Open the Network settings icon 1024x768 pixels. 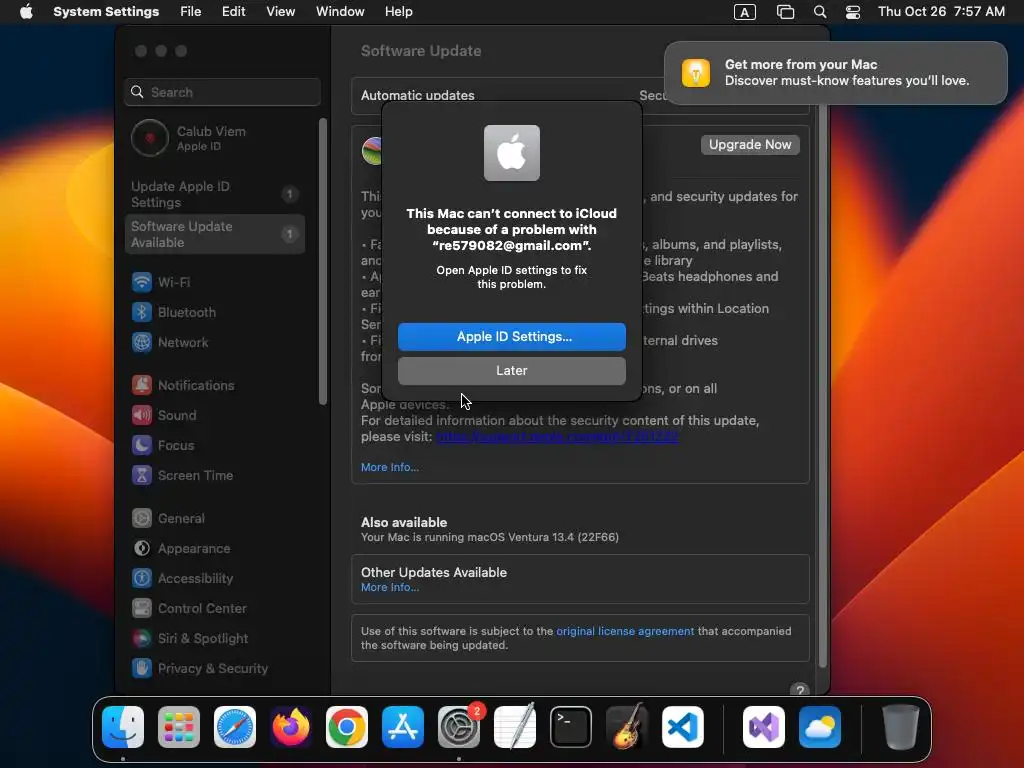click(142, 342)
